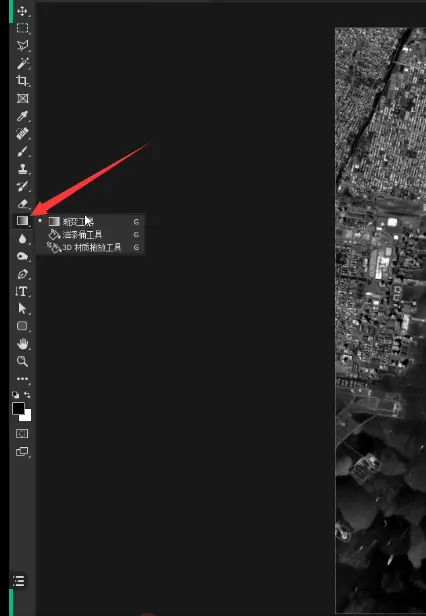This screenshot has height=616, width=426.
Task: Reset default foreground and background colors
Action: (x=15, y=394)
